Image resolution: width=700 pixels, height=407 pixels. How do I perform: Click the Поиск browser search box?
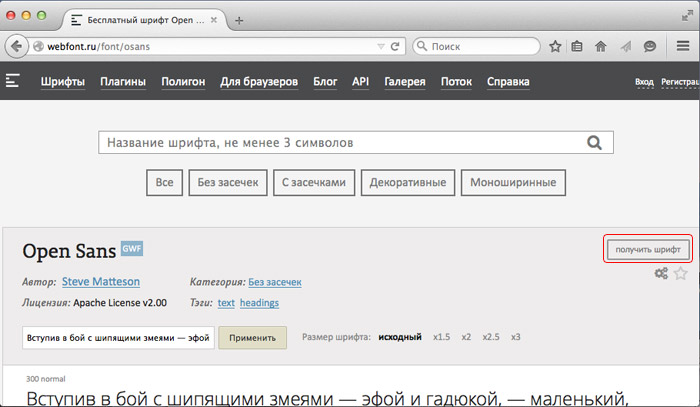476,46
